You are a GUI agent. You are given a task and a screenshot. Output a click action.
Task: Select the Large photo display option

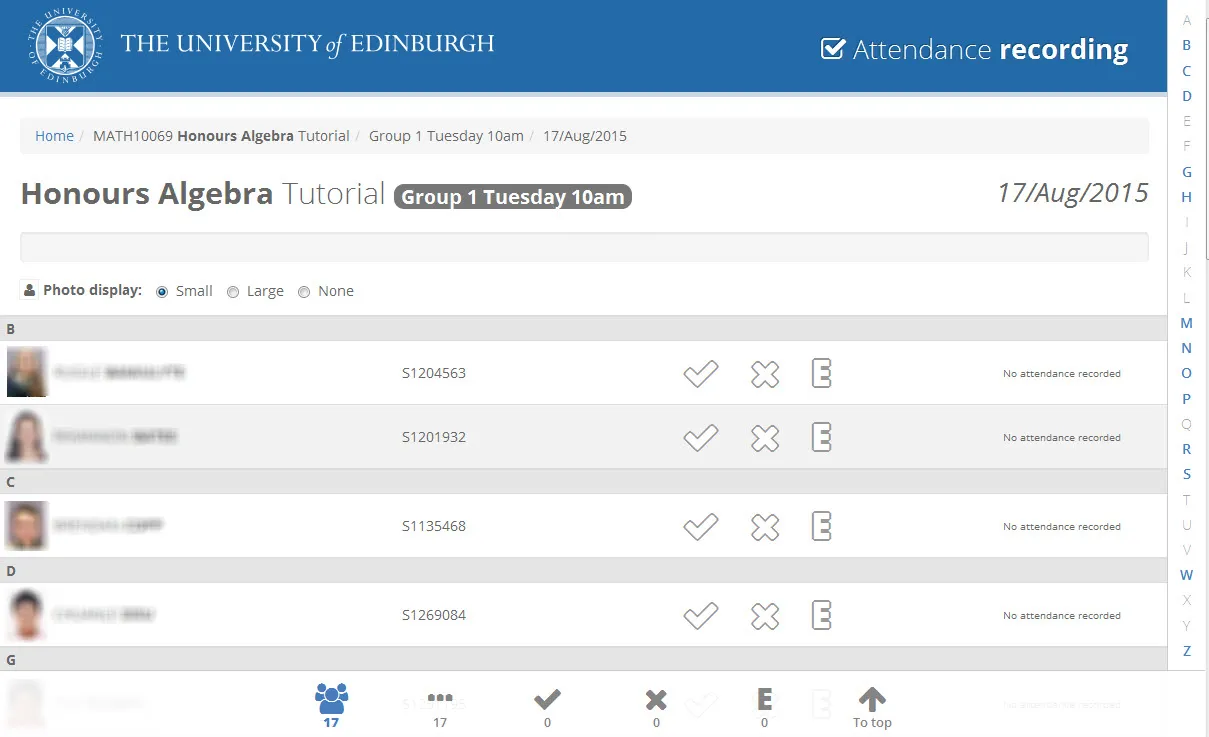click(x=232, y=291)
